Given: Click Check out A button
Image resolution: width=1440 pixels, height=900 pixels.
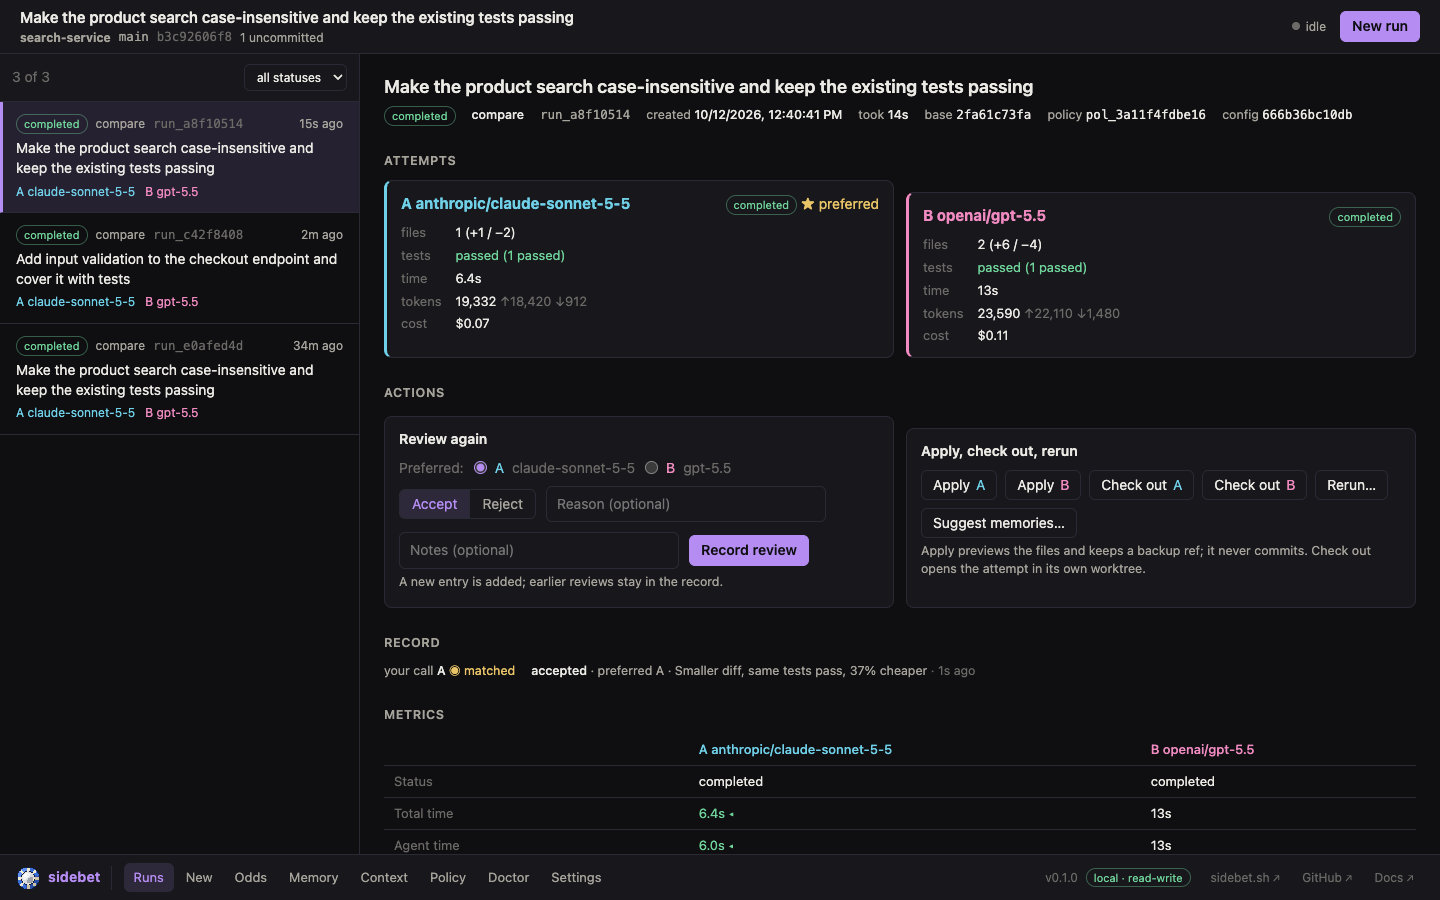Looking at the screenshot, I should coord(1141,485).
